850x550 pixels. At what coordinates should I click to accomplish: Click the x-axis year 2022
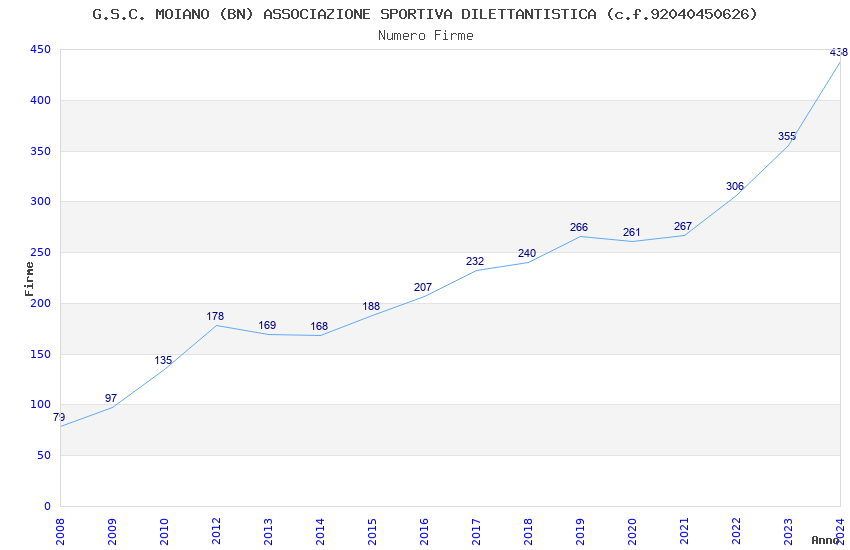[736, 531]
